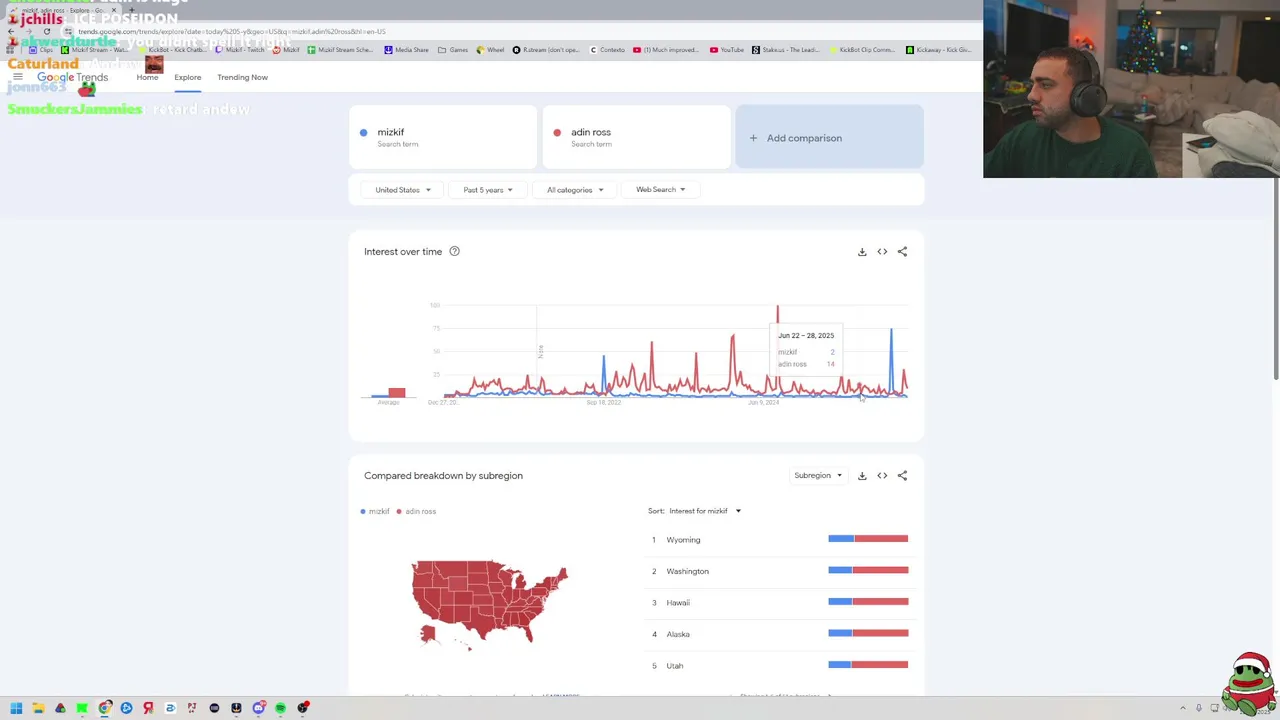The width and height of the screenshot is (1280, 720).
Task: Open Discord from the taskbar
Action: (258, 708)
